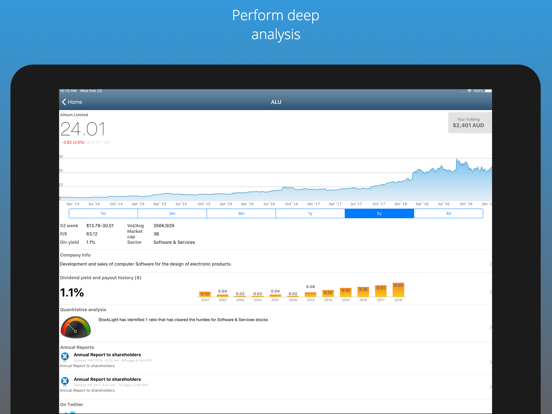Open second annual report PDF icon
Image resolution: width=552 pixels, height=414 pixels.
65,381
